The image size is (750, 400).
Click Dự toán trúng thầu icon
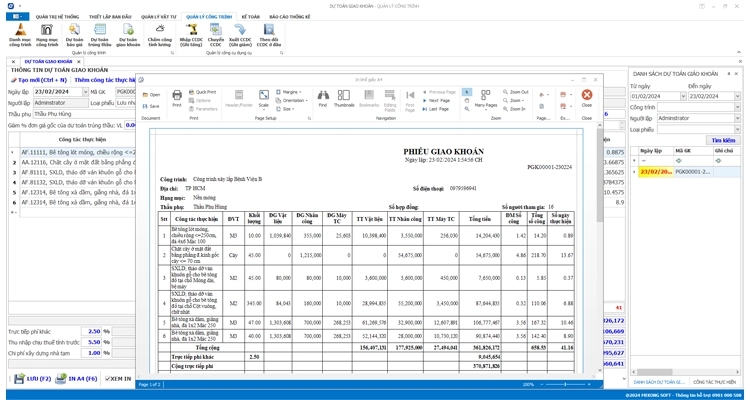(x=100, y=35)
